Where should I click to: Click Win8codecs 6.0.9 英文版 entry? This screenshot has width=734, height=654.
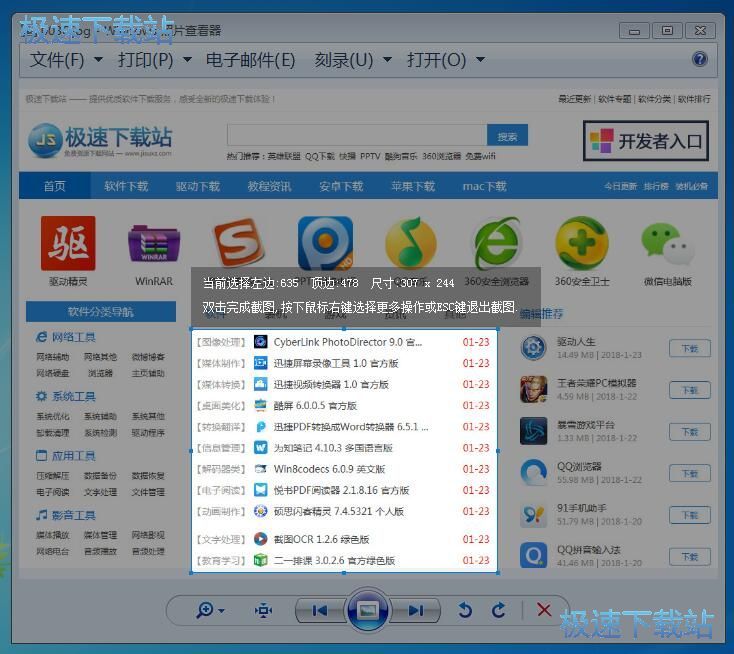coord(329,469)
